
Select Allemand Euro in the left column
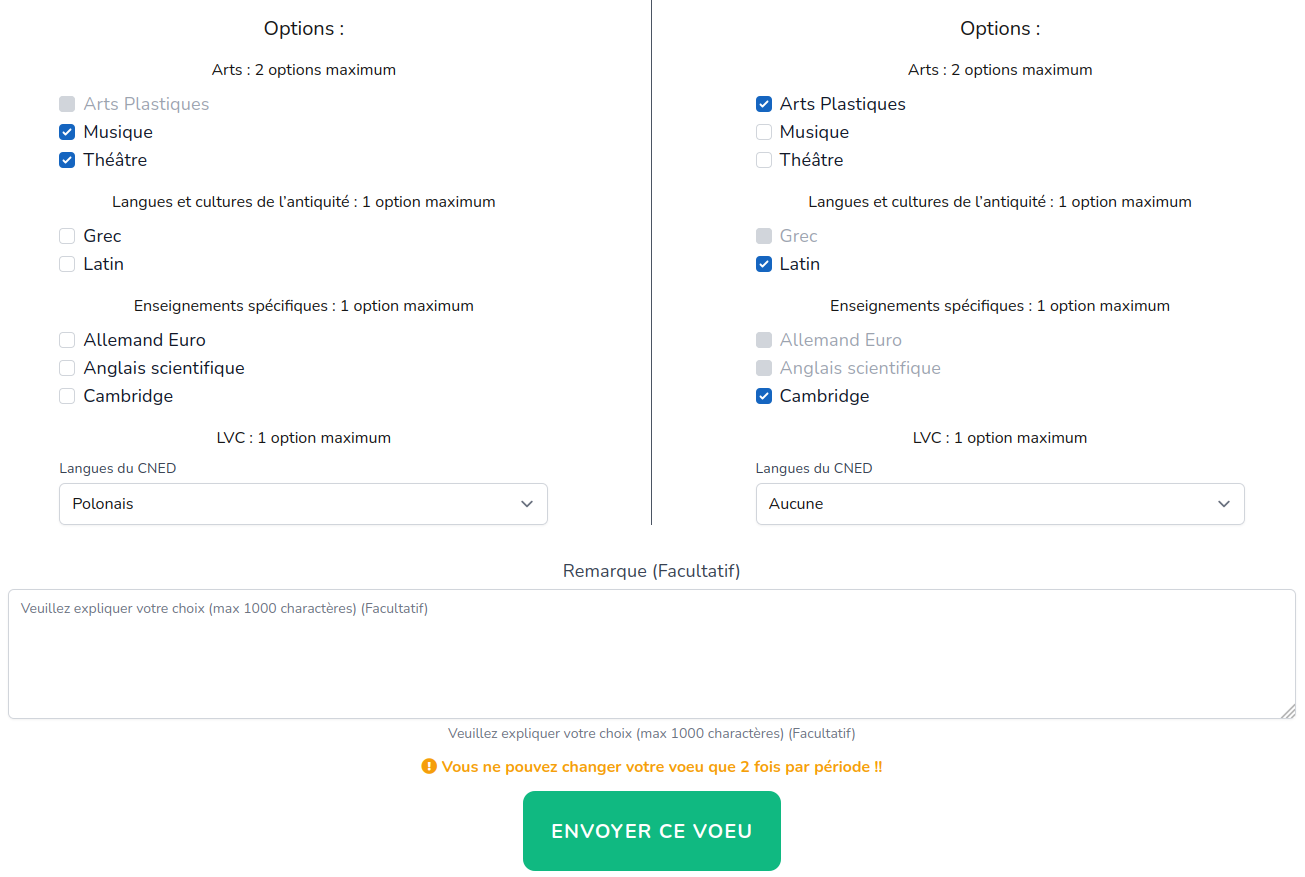click(x=67, y=340)
